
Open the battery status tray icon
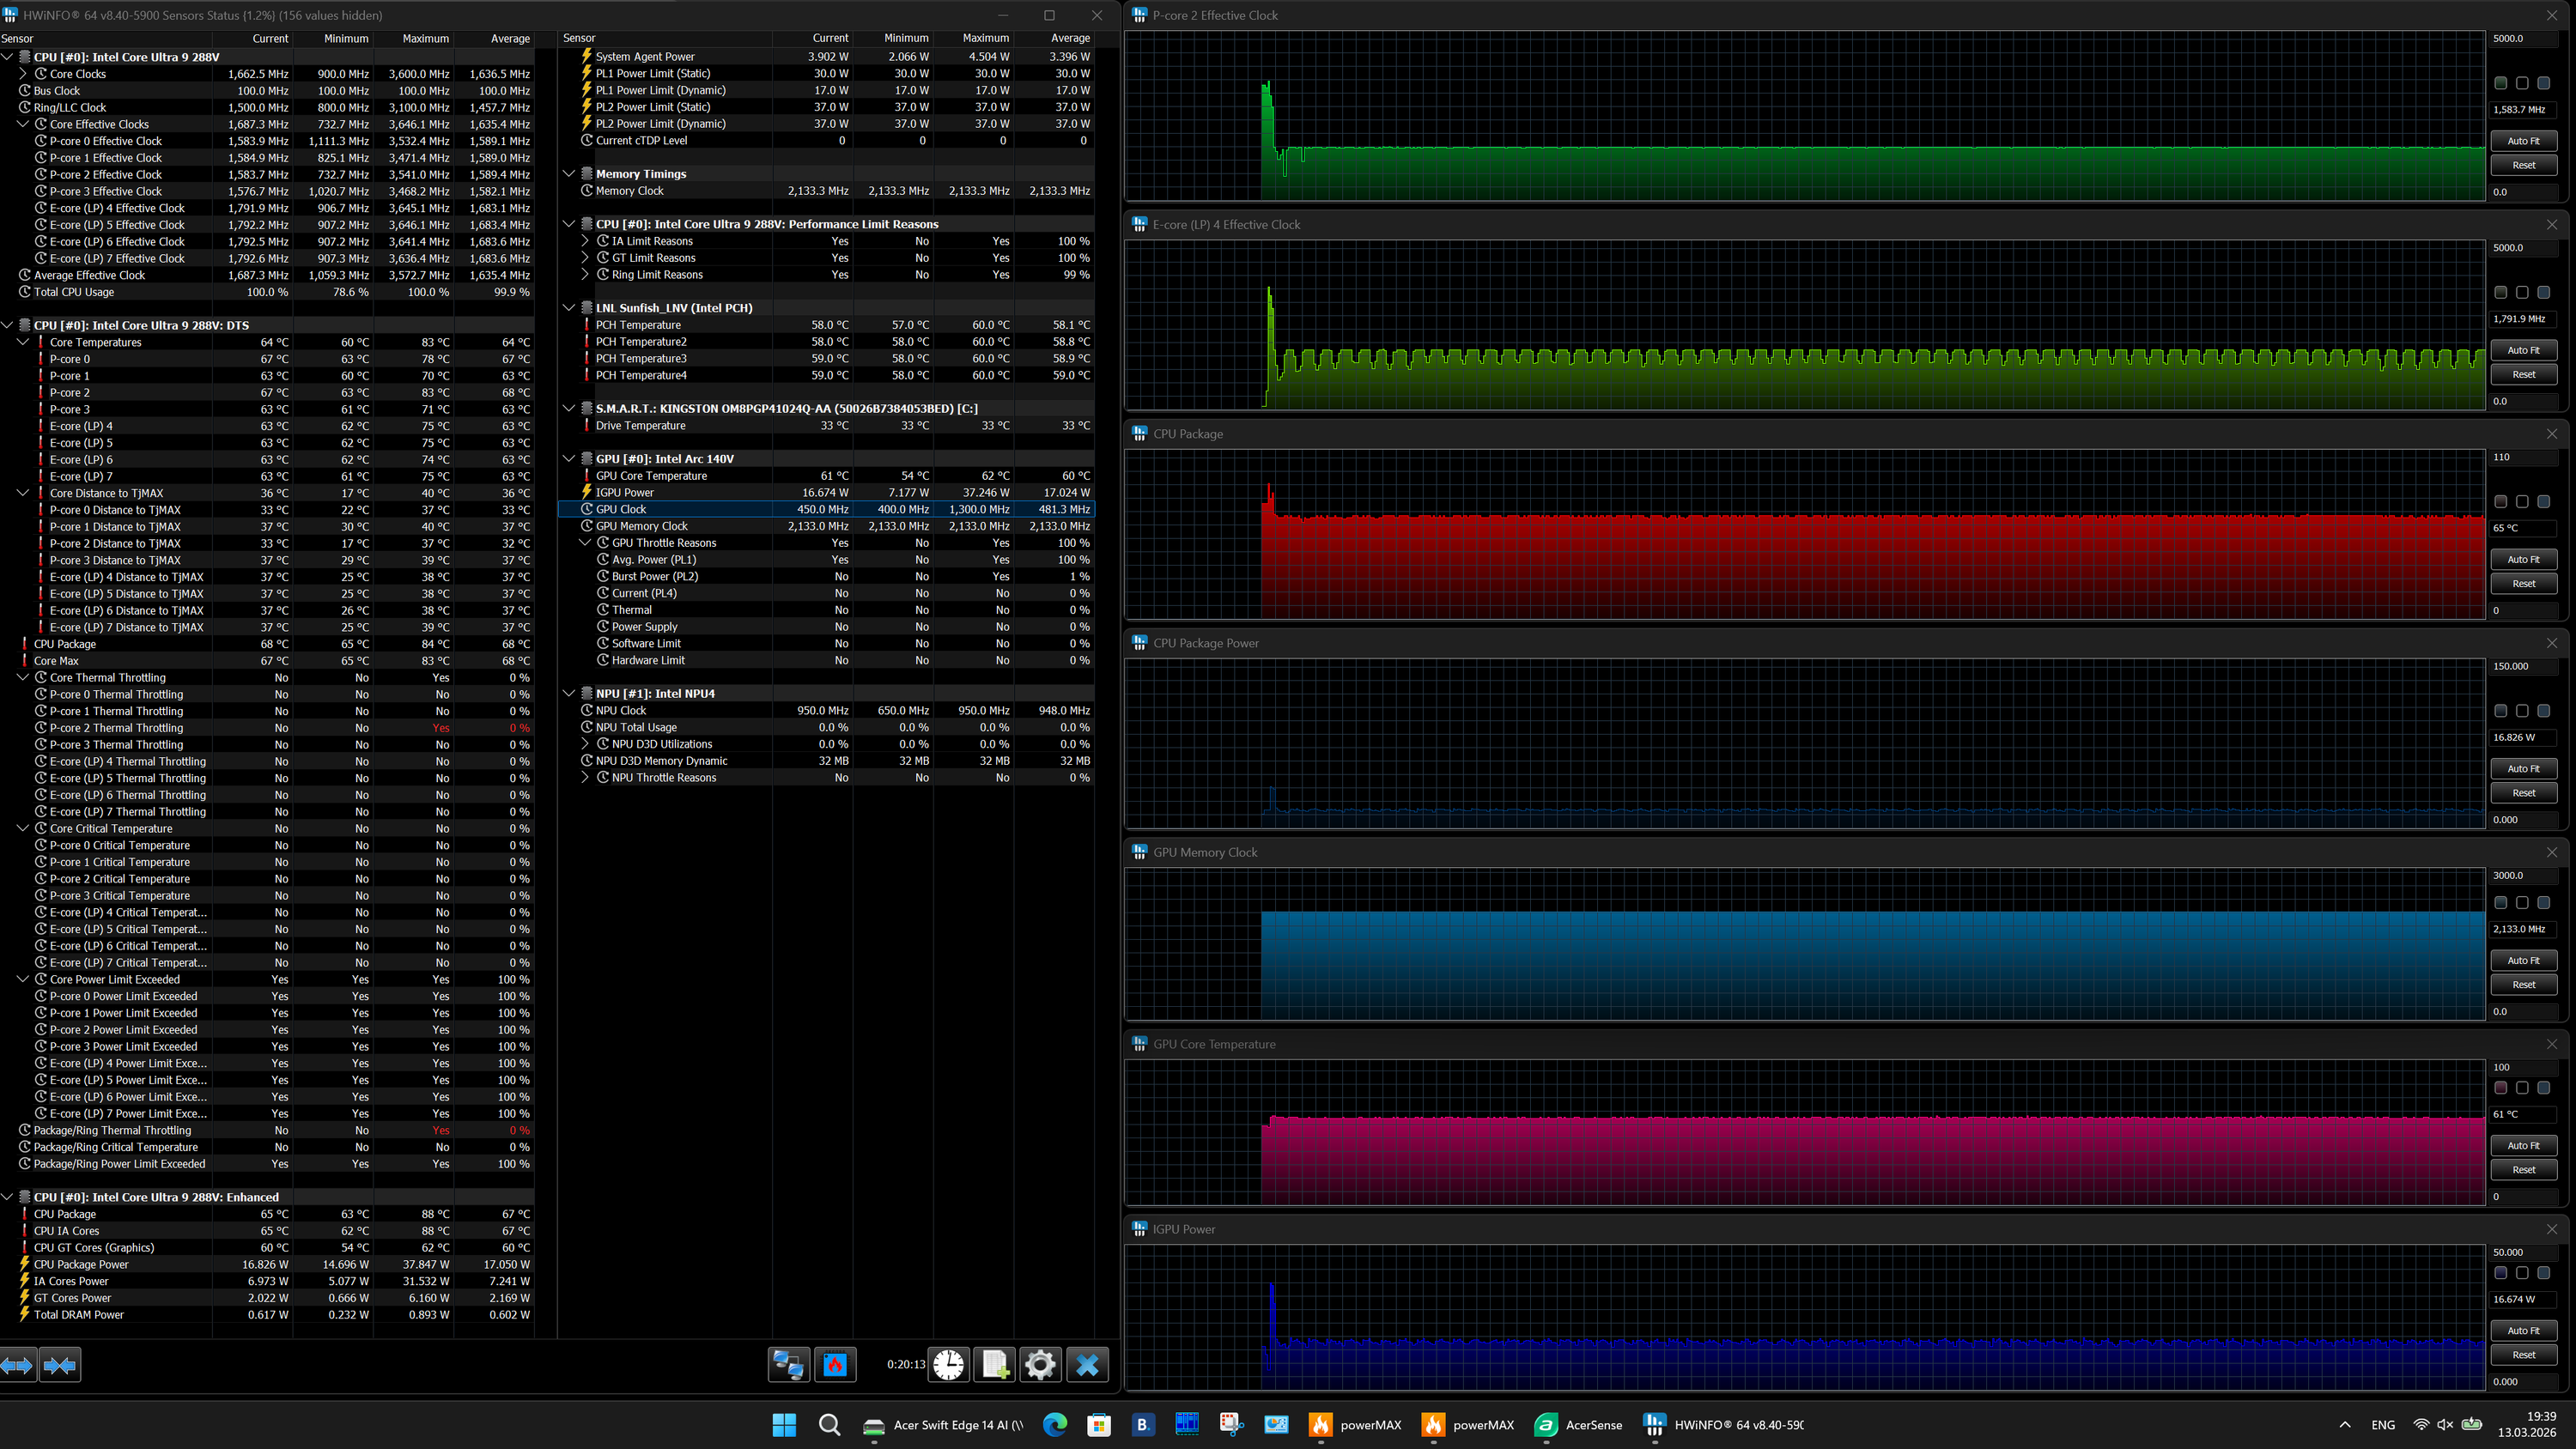[2471, 1425]
